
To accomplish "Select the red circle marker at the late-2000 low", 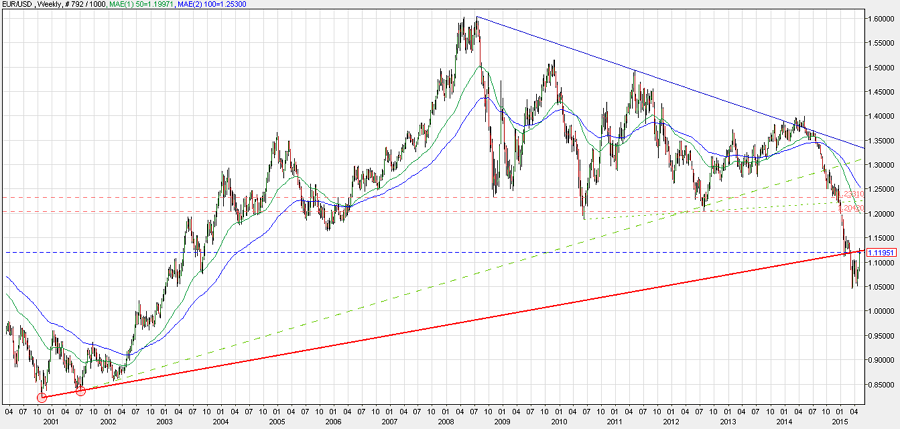I will [x=41, y=397].
